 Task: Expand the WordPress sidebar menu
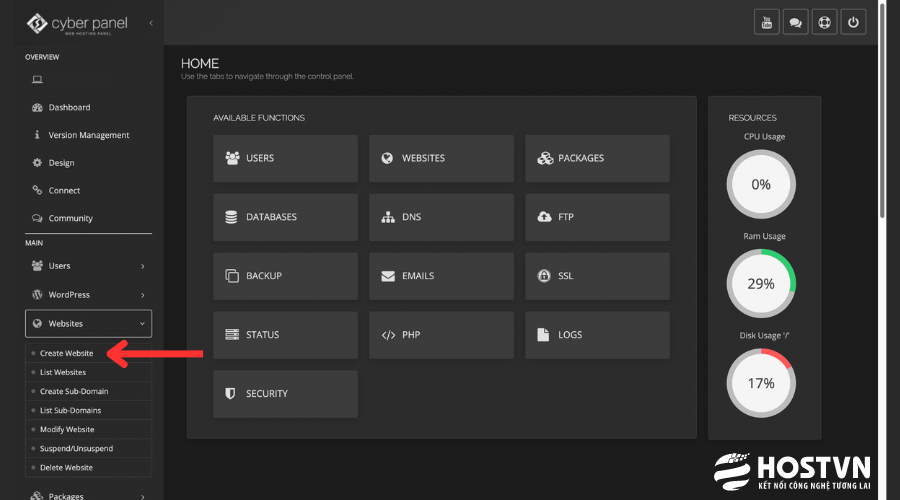(x=88, y=294)
